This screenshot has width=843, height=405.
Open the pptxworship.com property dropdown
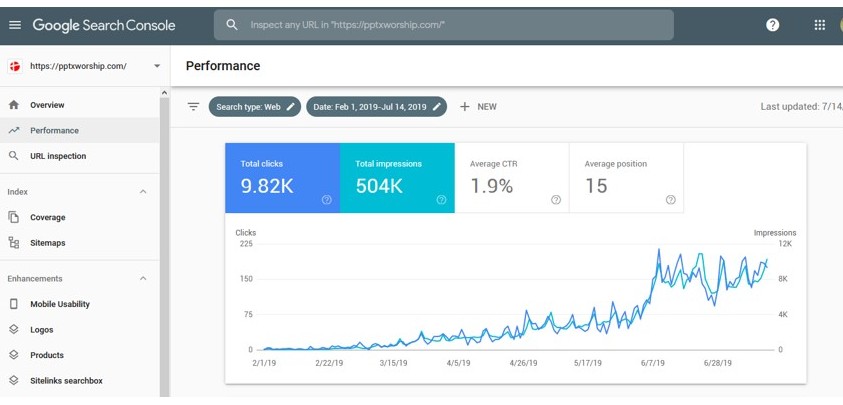157,67
